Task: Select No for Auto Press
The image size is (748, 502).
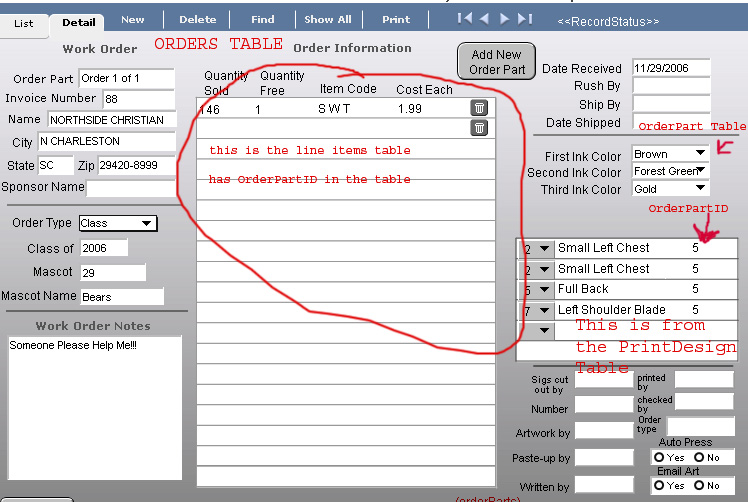Action: click(x=699, y=457)
